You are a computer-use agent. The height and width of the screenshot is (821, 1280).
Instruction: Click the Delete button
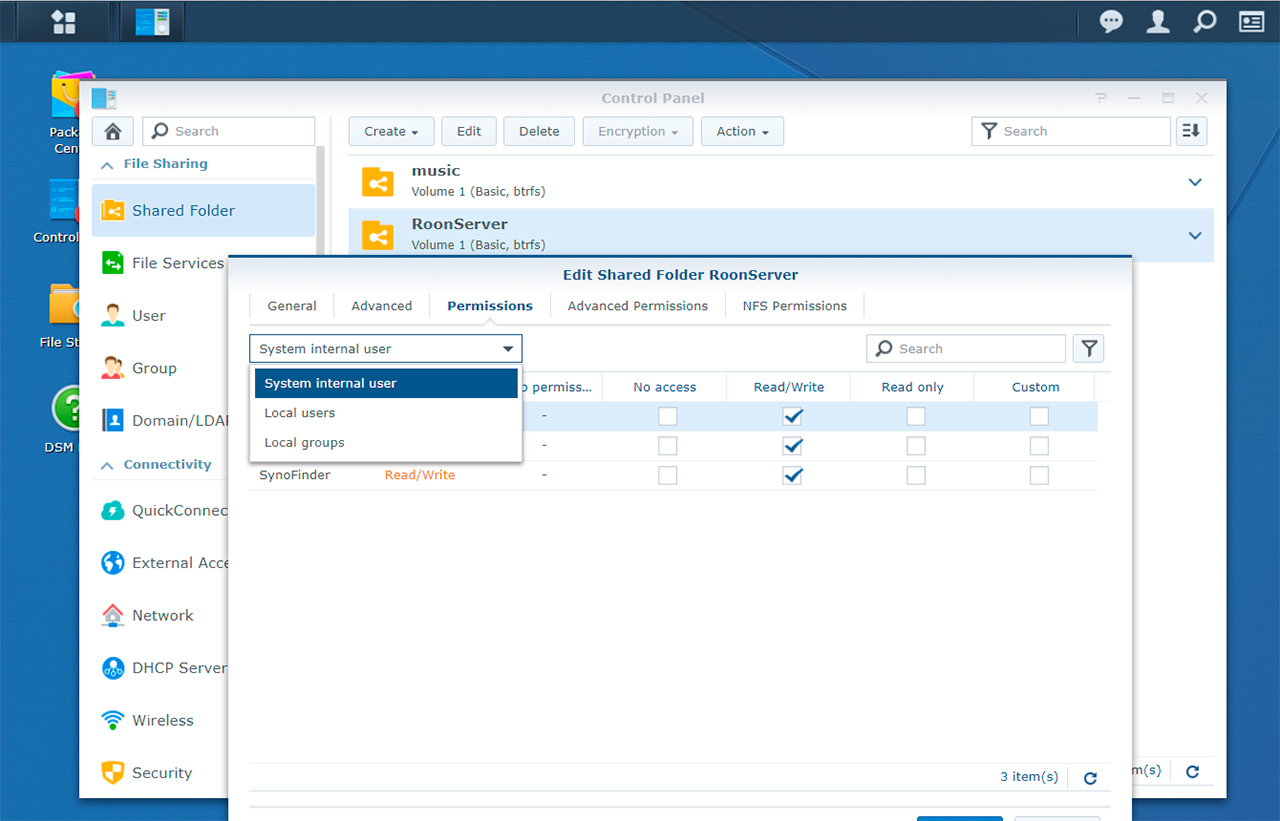click(x=539, y=131)
